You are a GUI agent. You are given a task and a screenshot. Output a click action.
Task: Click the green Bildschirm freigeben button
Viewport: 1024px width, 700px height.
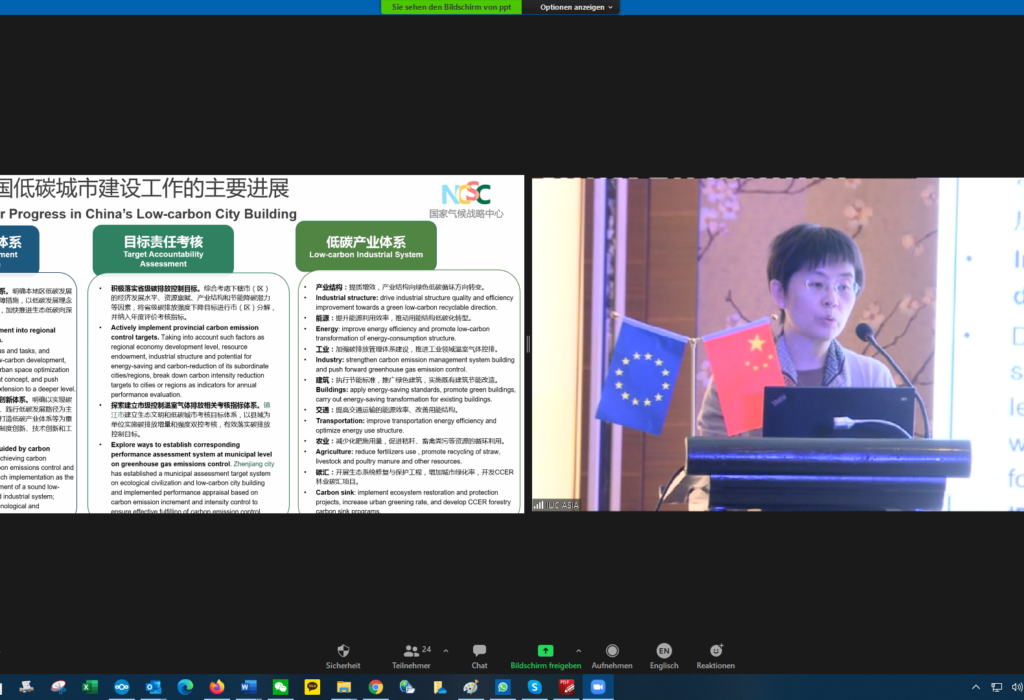546,650
